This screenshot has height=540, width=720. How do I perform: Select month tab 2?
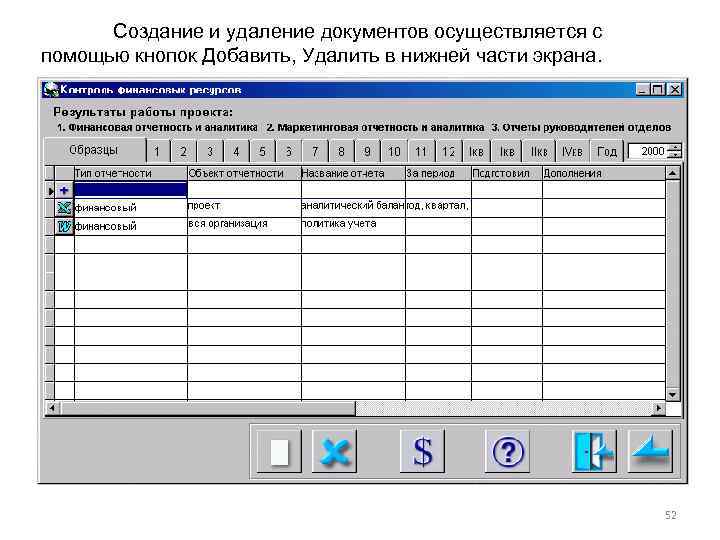pos(184,152)
